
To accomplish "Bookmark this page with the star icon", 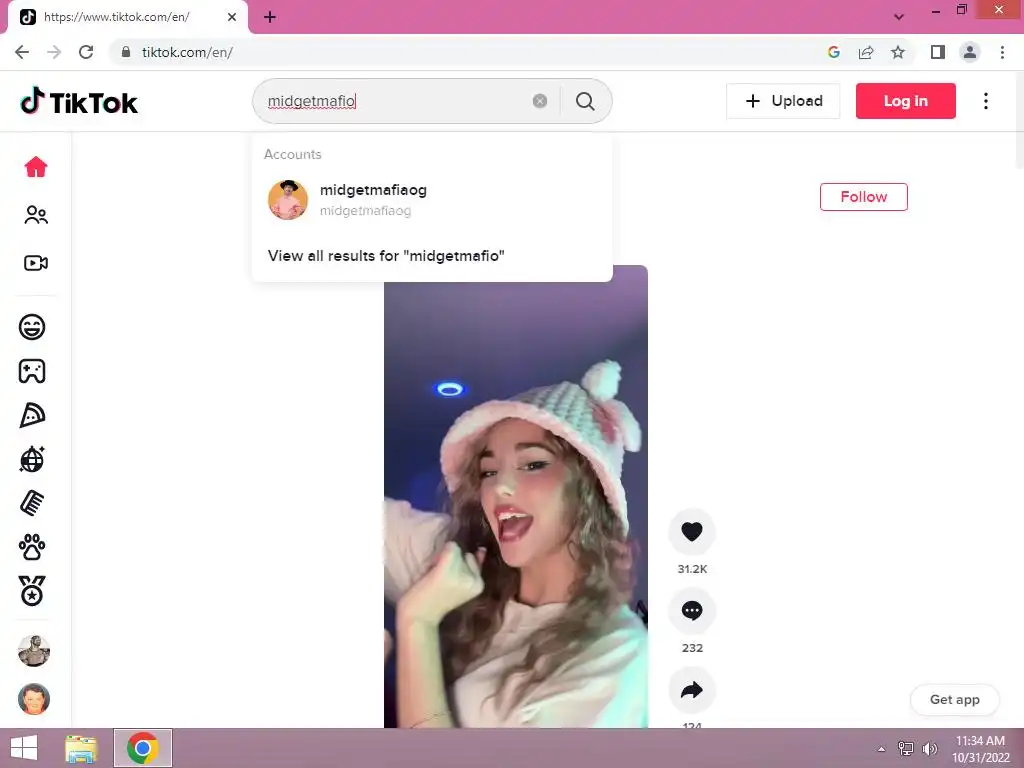I will pyautogui.click(x=898, y=52).
